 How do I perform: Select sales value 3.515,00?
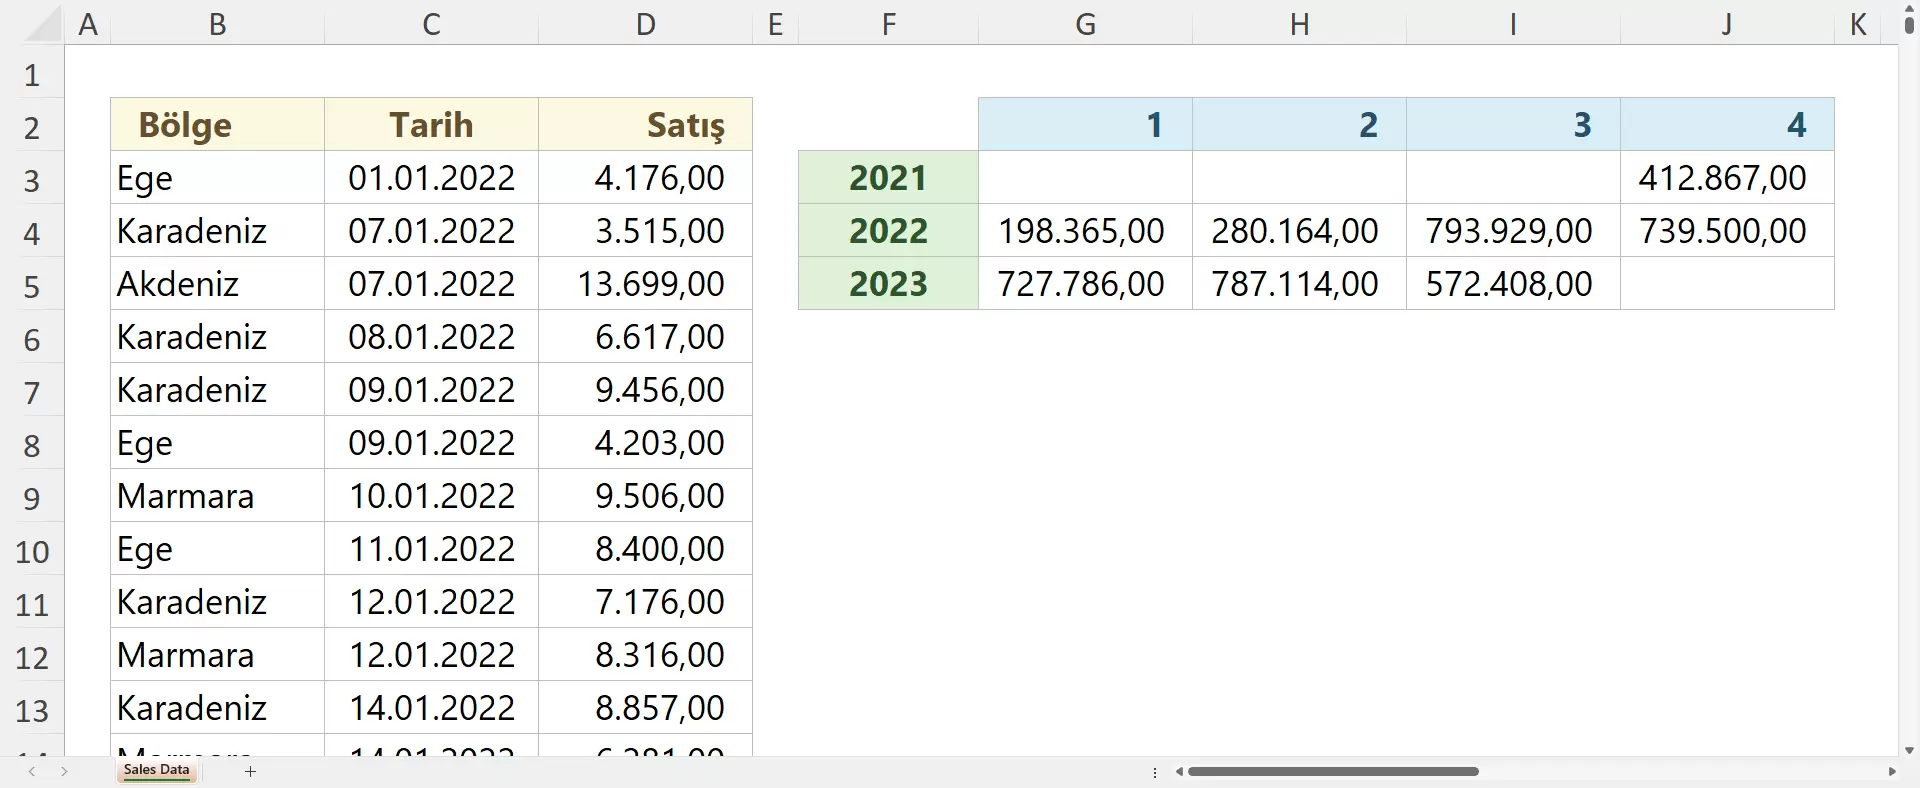tap(645, 230)
